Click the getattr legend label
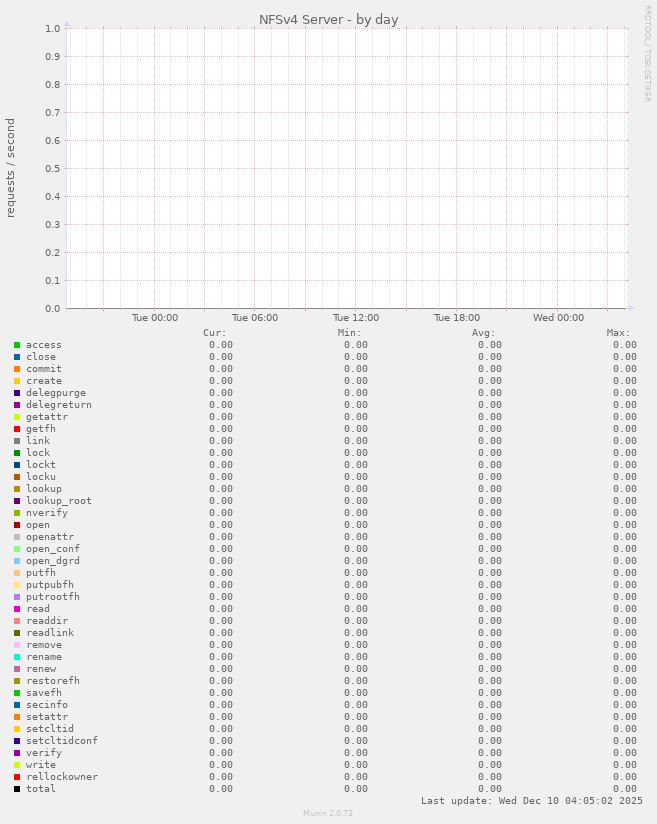The width and height of the screenshot is (657, 824). click(x=47, y=417)
